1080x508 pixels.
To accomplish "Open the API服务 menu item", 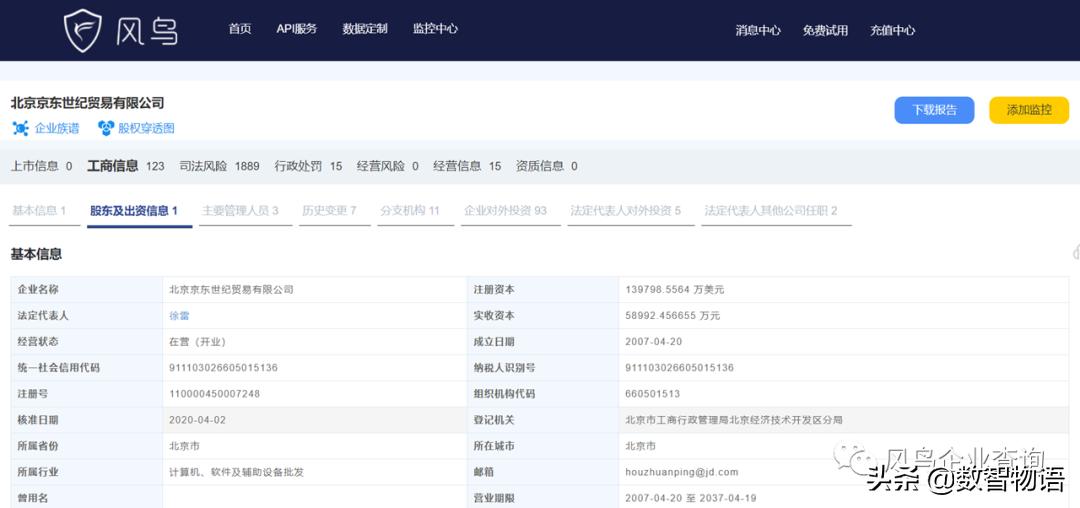I will coord(297,29).
